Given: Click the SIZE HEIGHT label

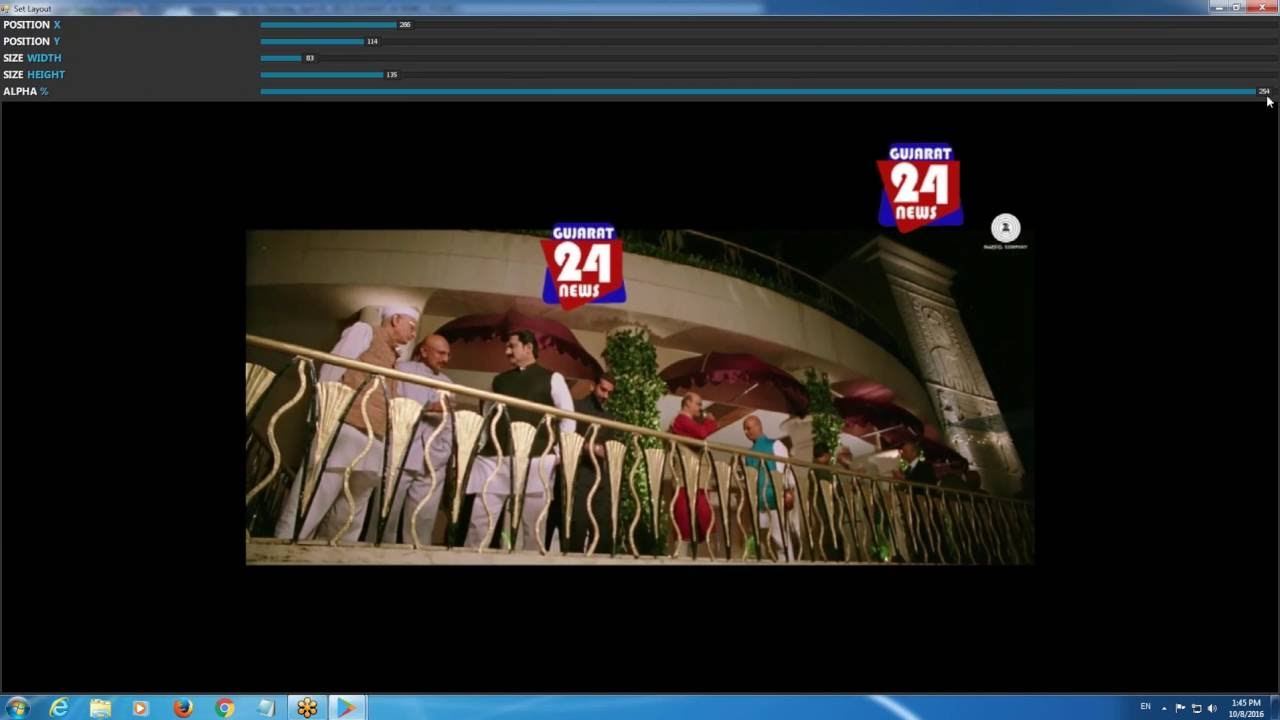Looking at the screenshot, I should 34,74.
